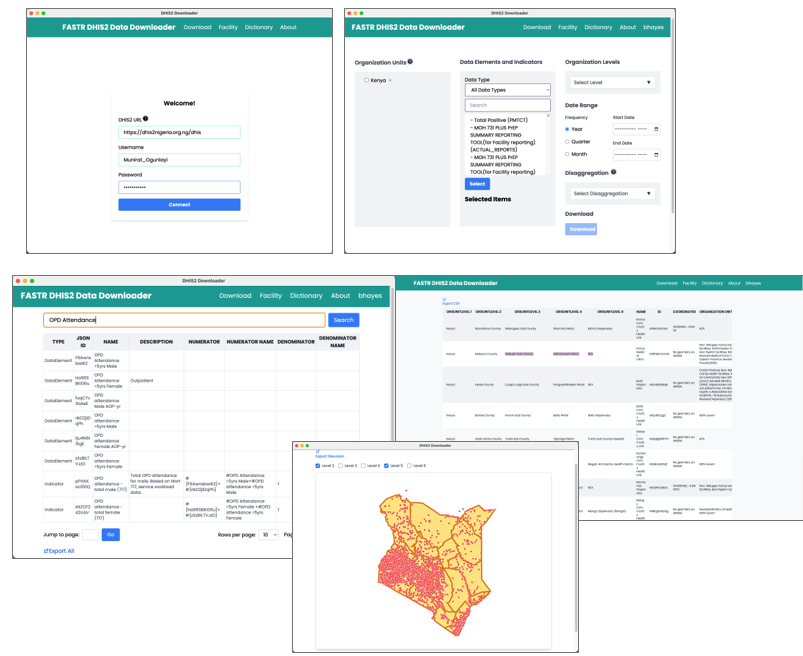Open Facility menu in the login window
The image size is (803, 656).
point(228,27)
